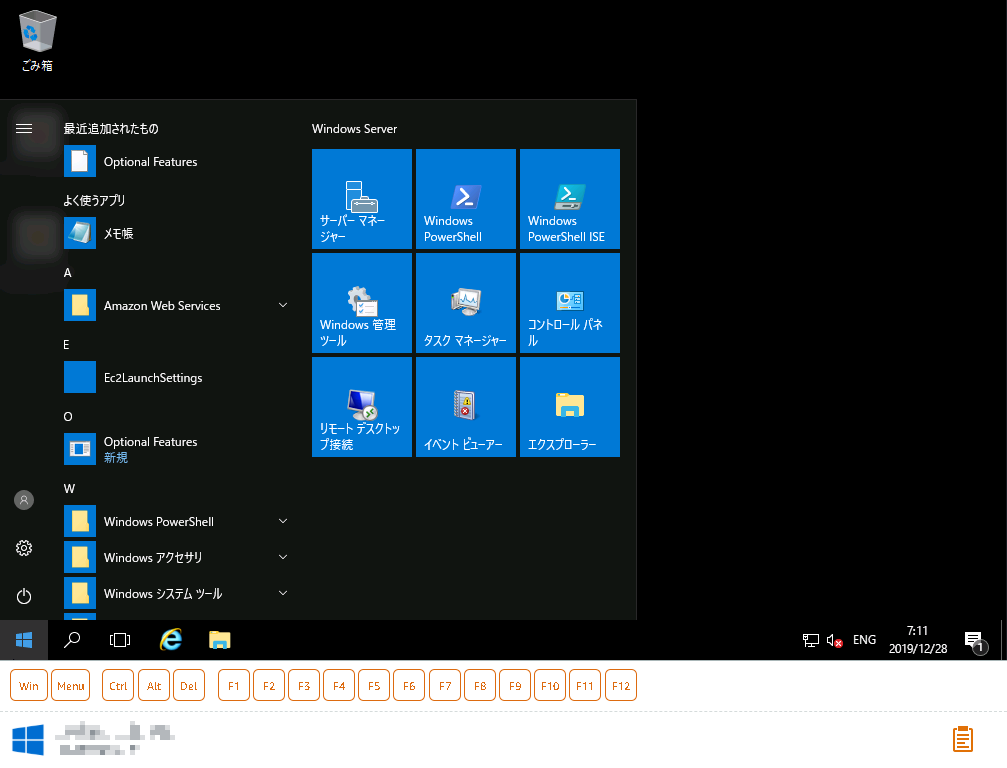Screen dimensions: 1007x768
Task: Expand the Windows PowerShell folder
Action: tap(176, 521)
